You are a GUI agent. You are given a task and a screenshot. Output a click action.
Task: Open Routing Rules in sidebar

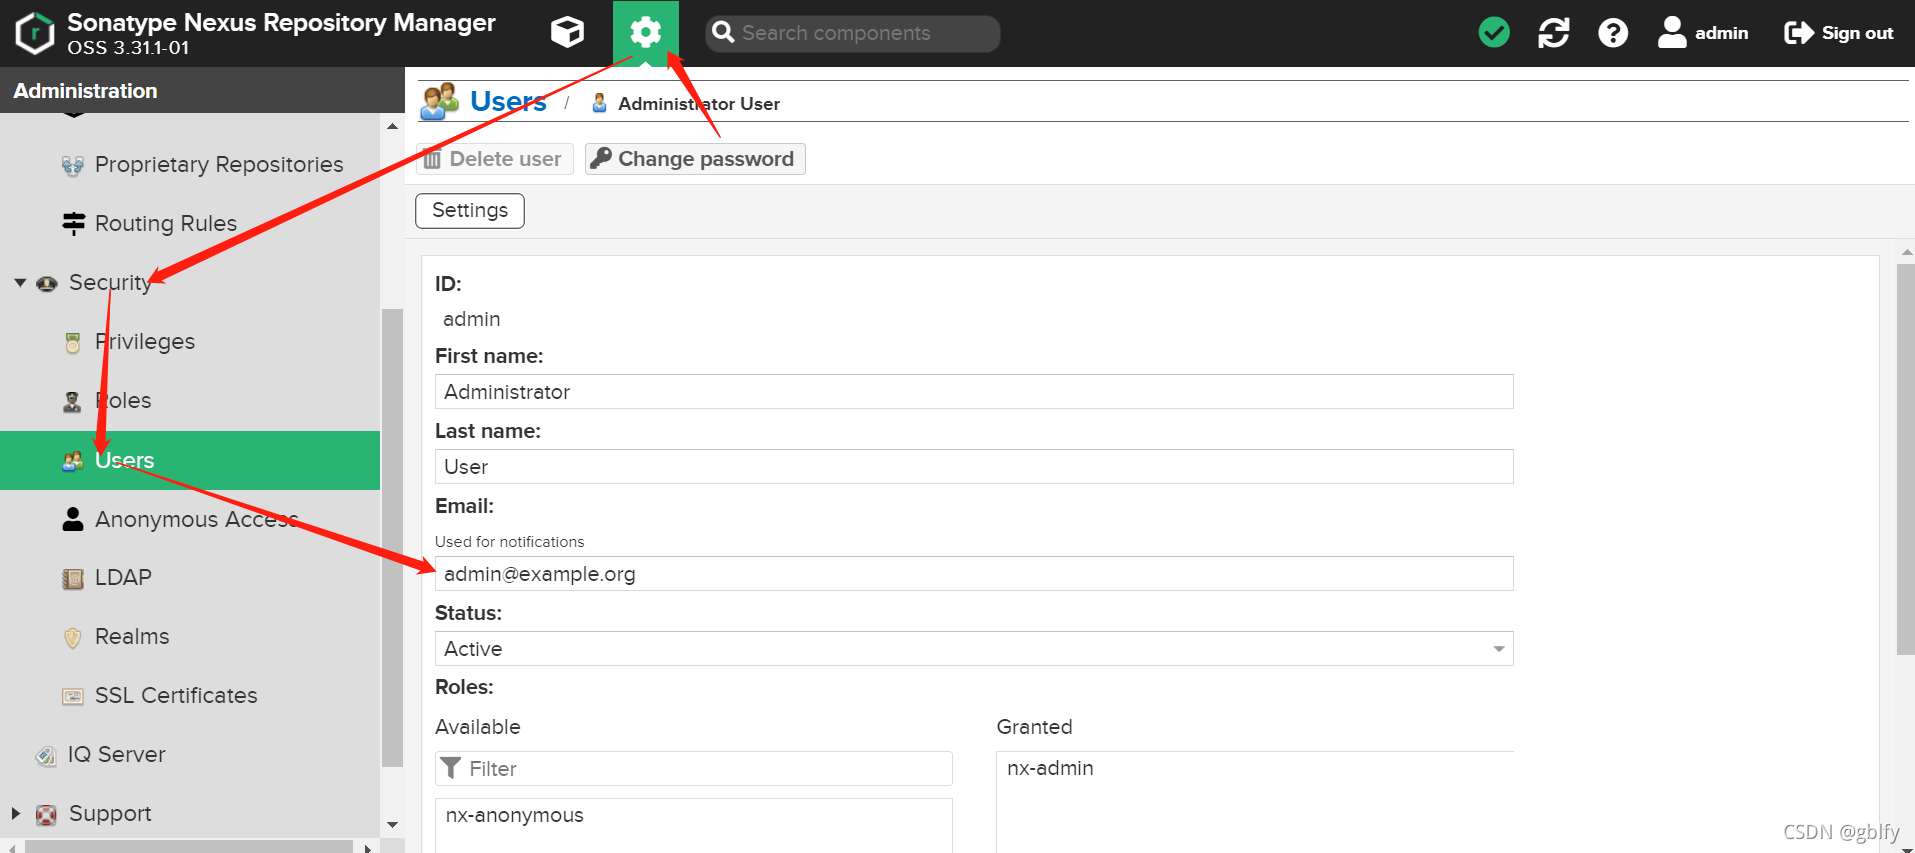(166, 223)
